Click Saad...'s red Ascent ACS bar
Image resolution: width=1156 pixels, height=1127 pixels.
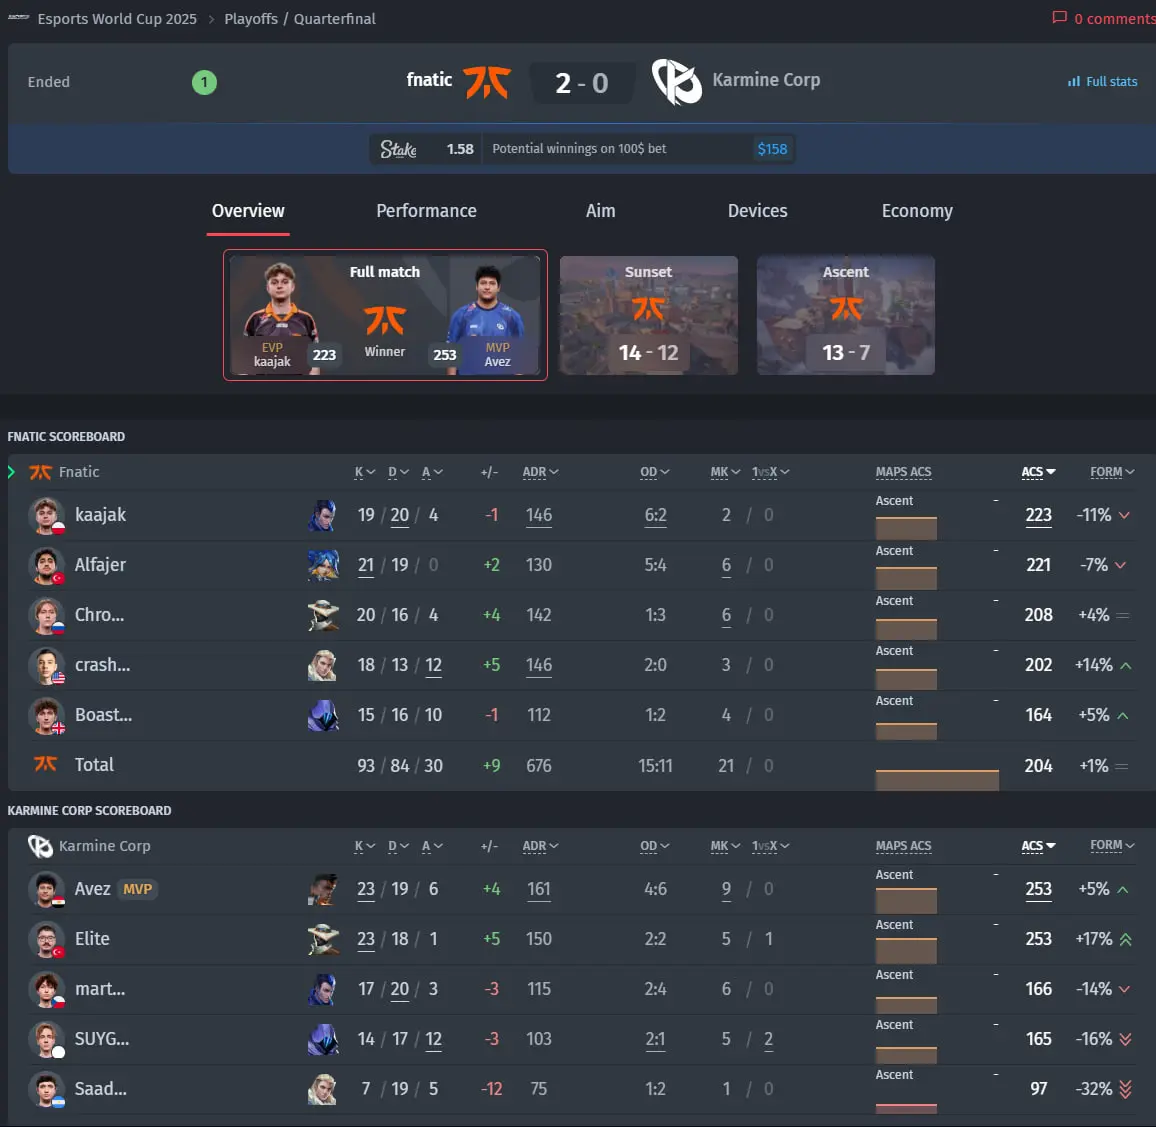pyautogui.click(x=906, y=1109)
